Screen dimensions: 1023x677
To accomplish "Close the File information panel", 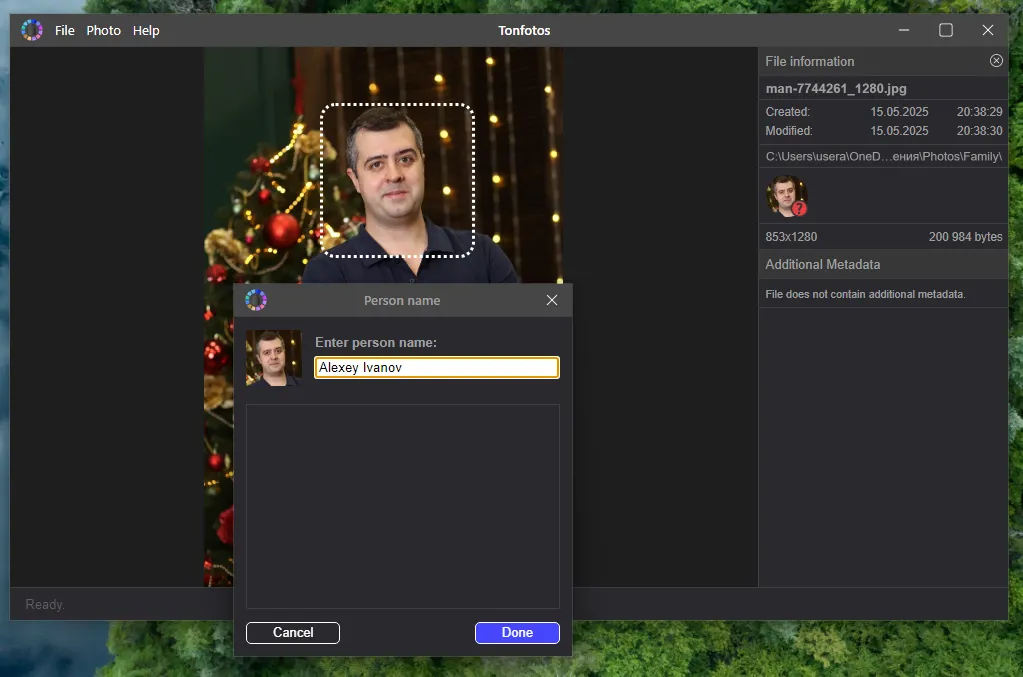I will click(996, 61).
